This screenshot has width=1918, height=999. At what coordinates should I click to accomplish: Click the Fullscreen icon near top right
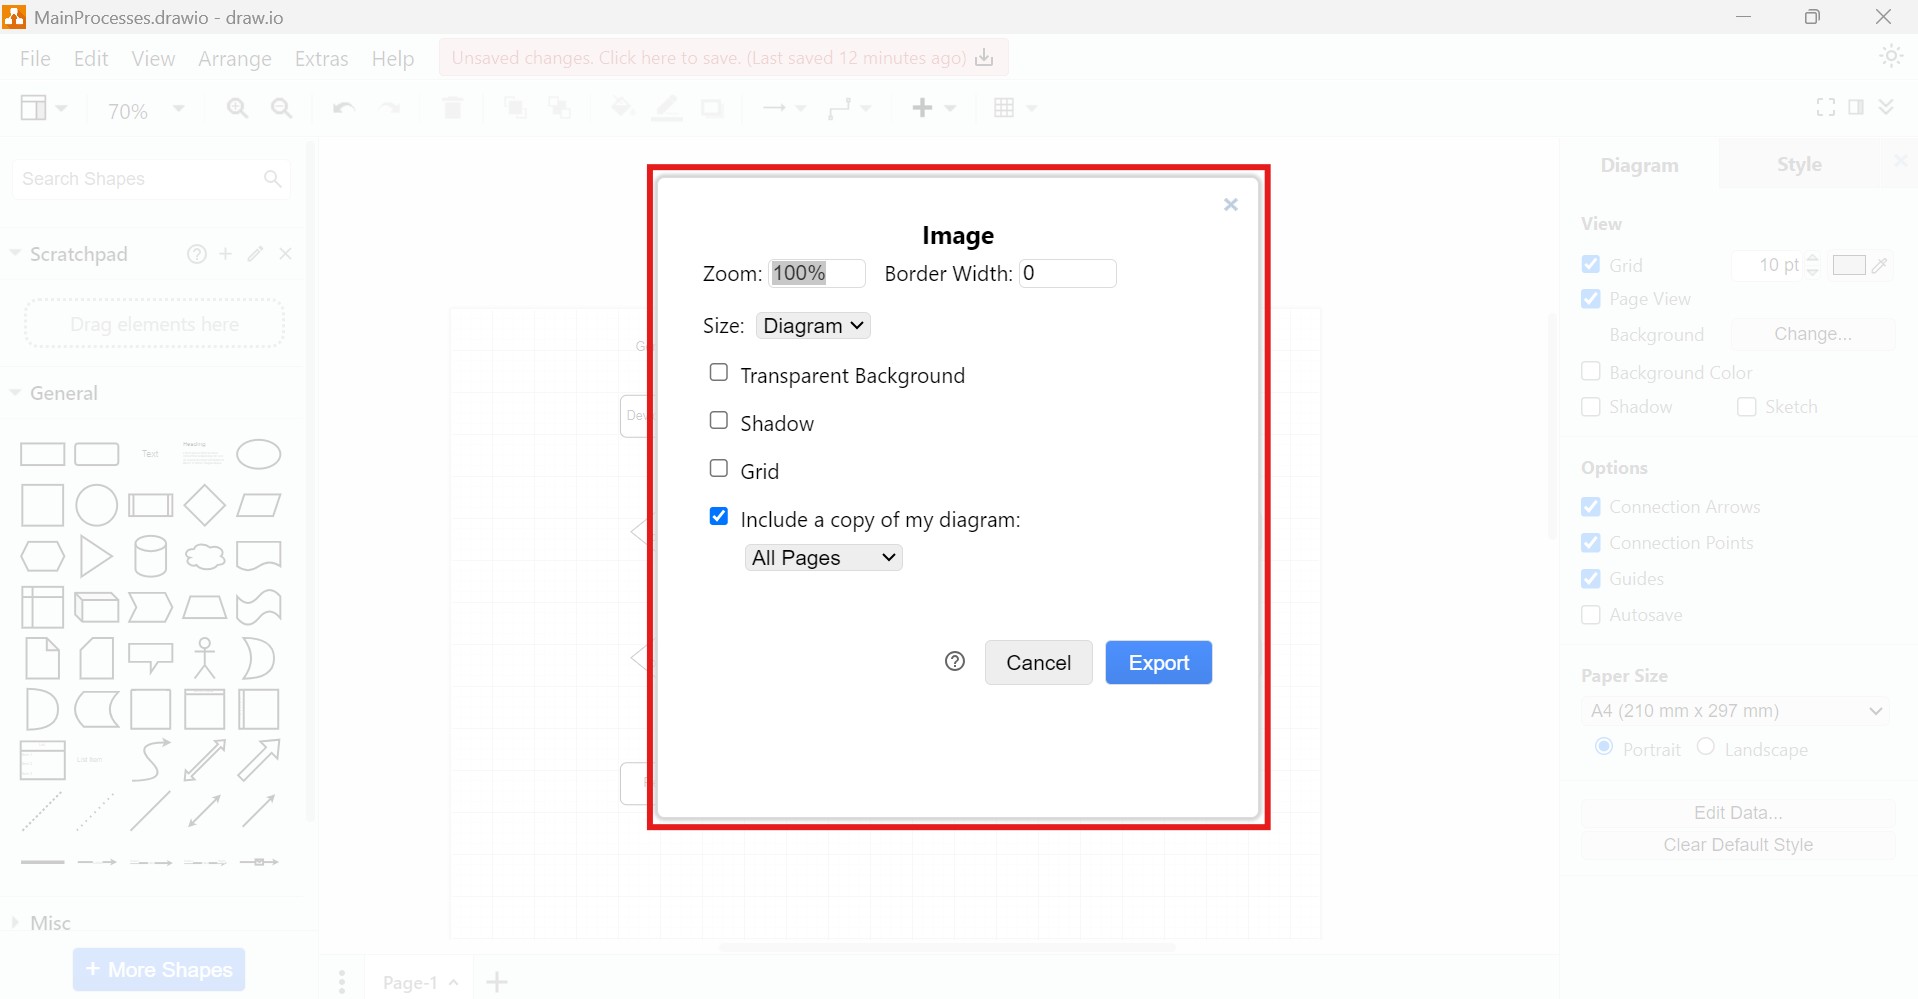pyautogui.click(x=1826, y=107)
